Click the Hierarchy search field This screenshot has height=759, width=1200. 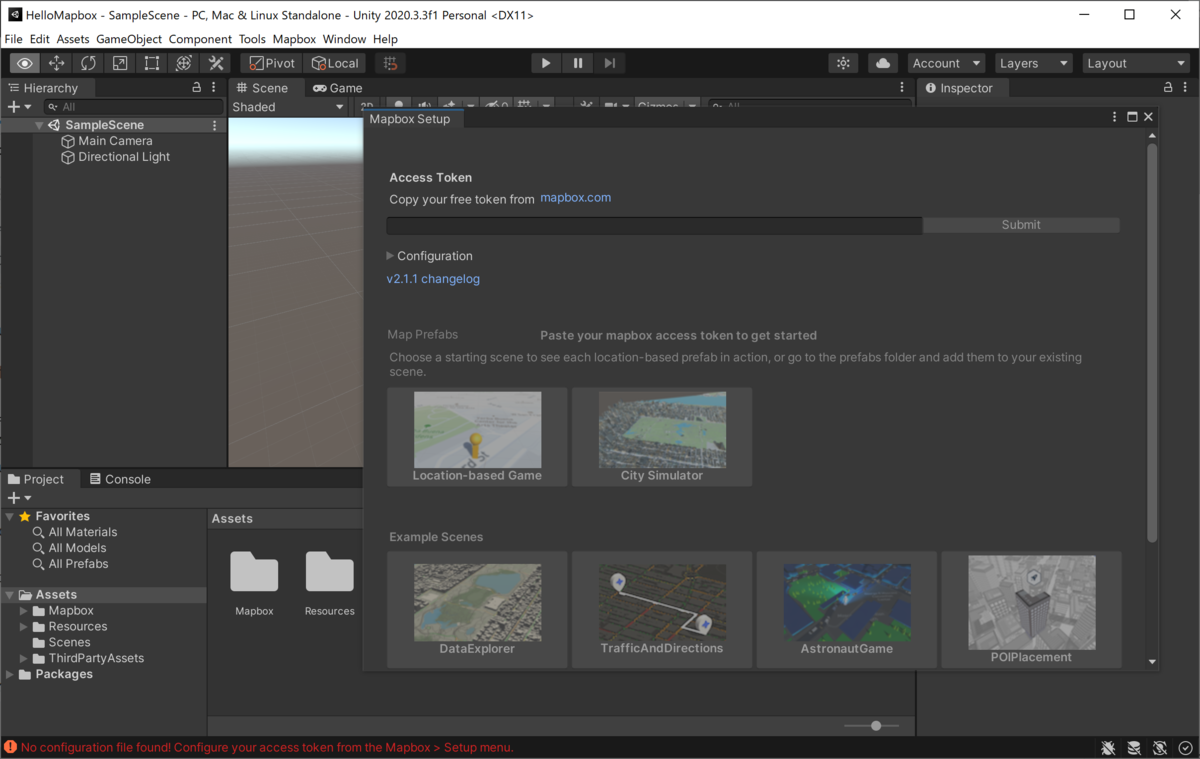[x=134, y=107]
